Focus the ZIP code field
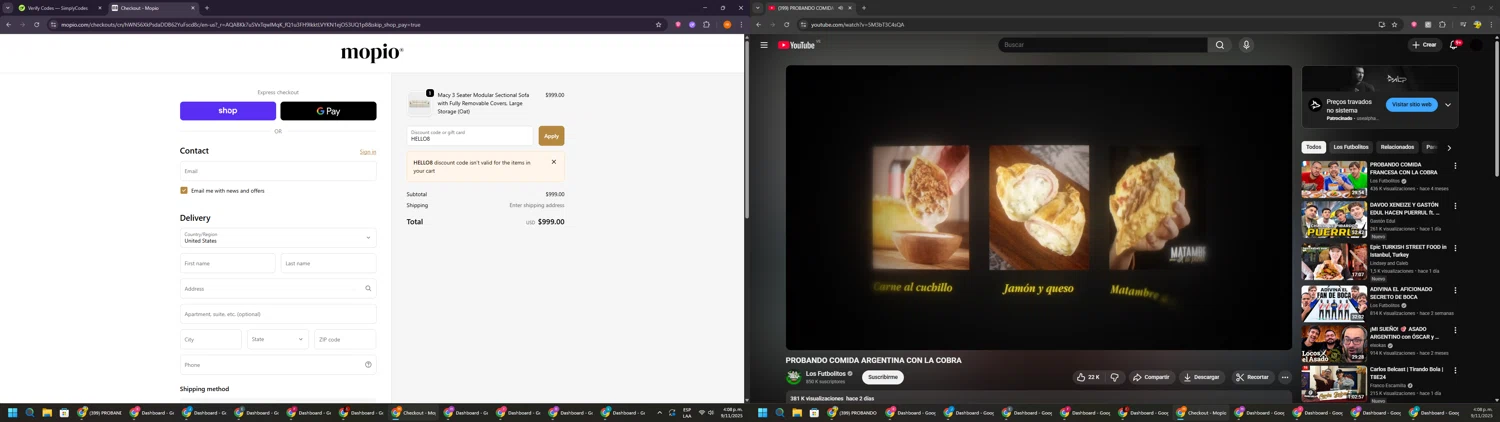The height and width of the screenshot is (422, 1500). (x=345, y=339)
